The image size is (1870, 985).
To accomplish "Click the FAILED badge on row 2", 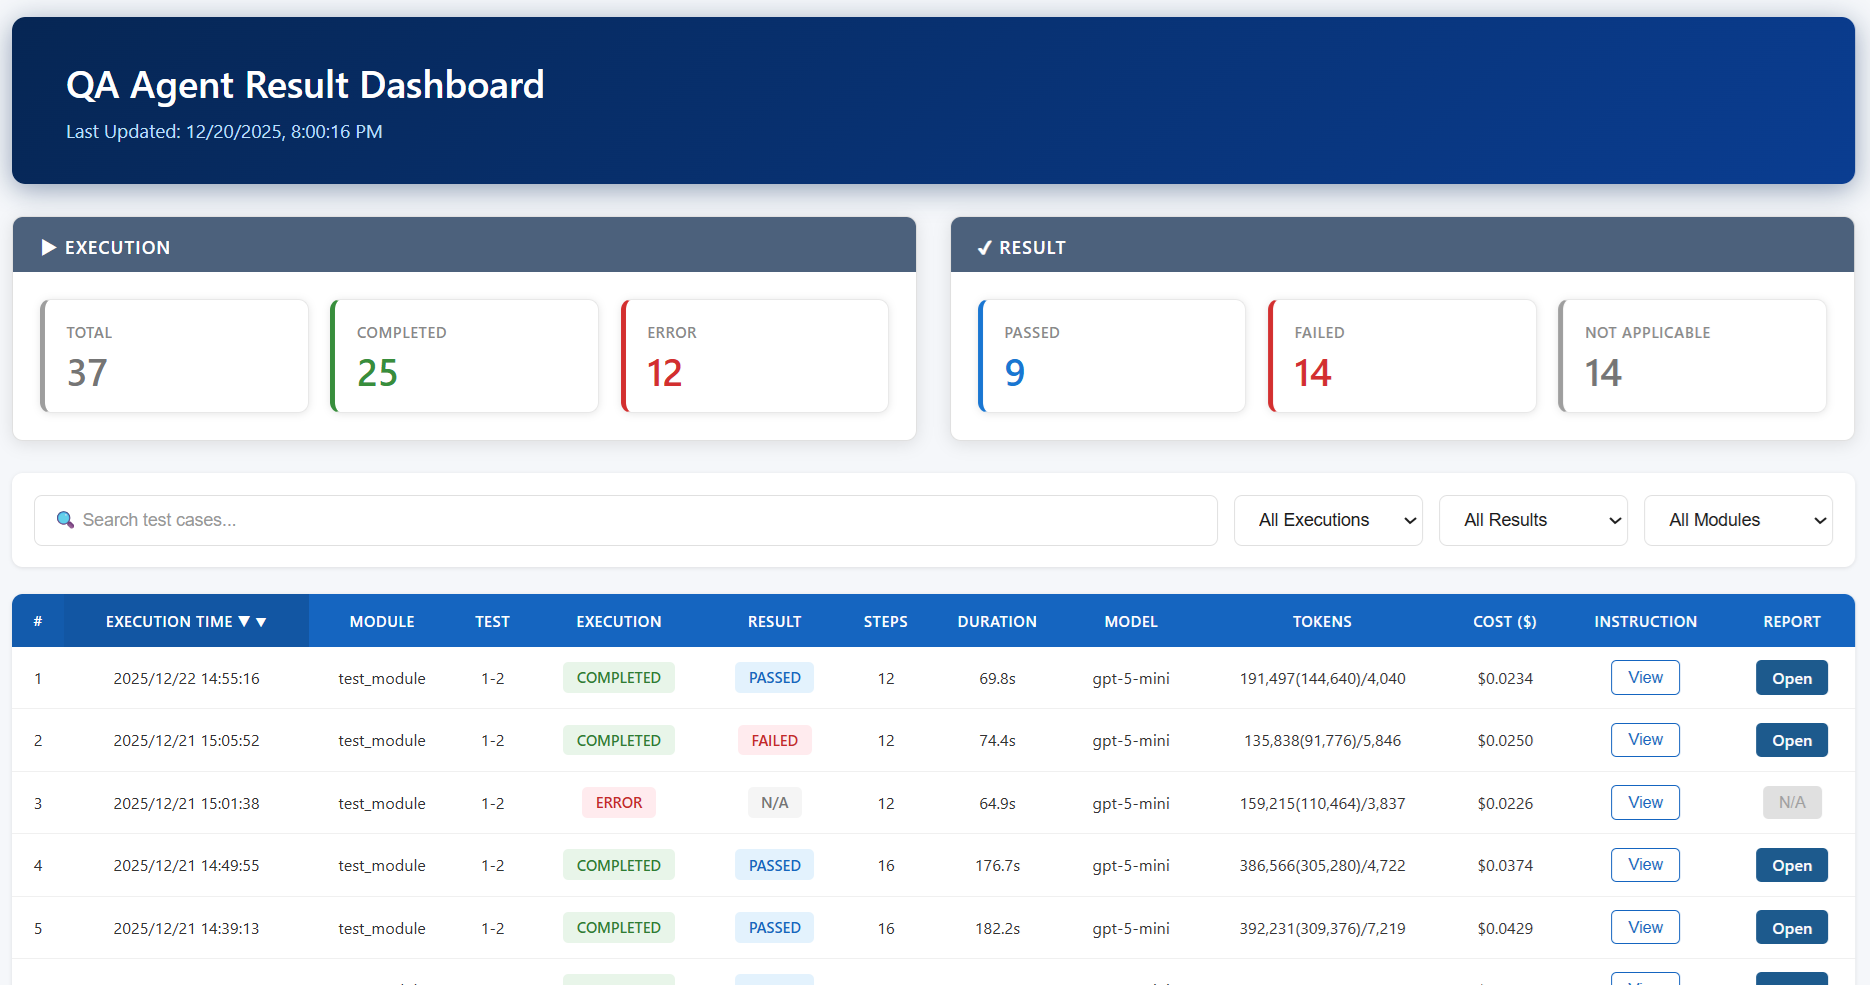I will tap(774, 740).
